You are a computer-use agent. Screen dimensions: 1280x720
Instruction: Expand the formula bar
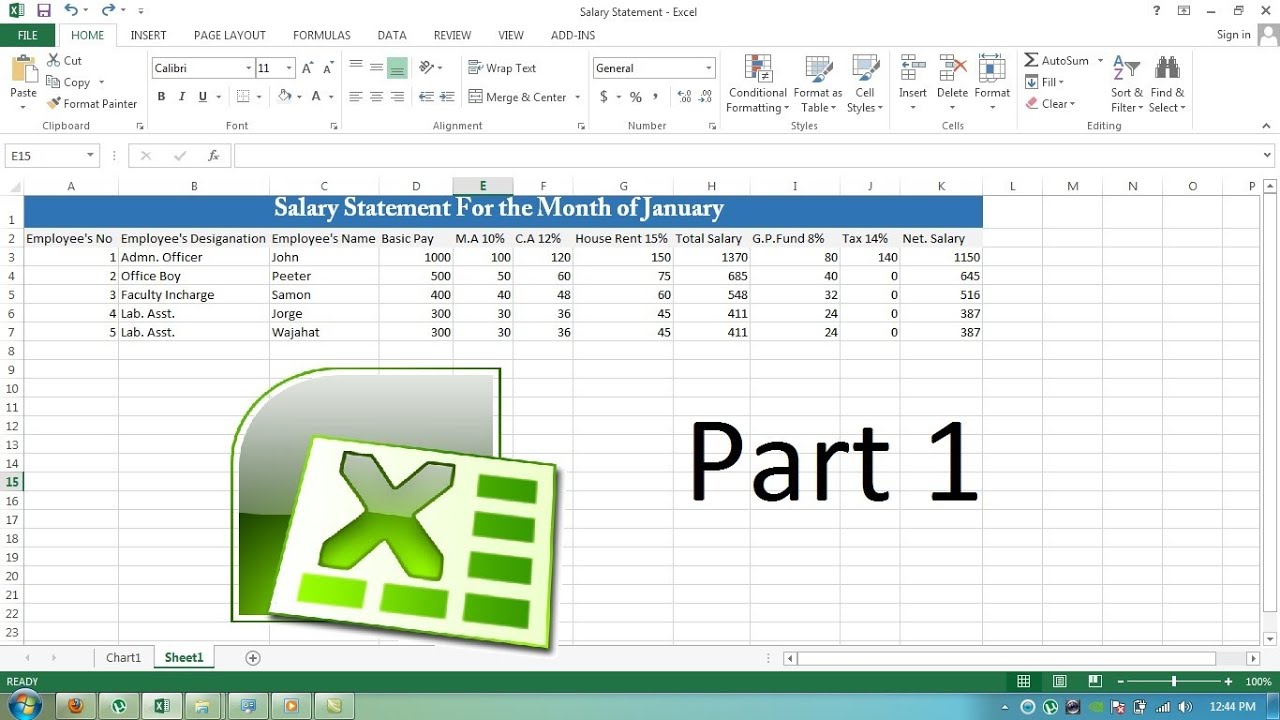click(1268, 156)
